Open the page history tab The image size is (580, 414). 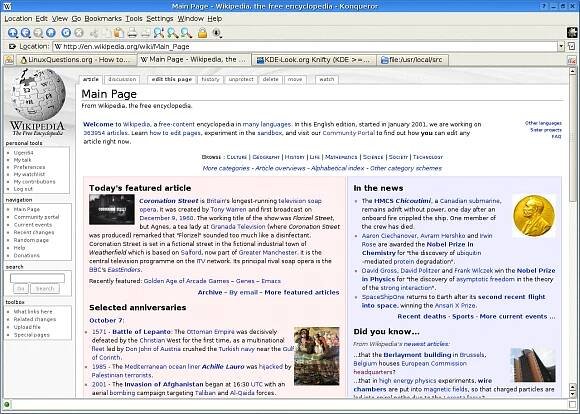point(210,79)
